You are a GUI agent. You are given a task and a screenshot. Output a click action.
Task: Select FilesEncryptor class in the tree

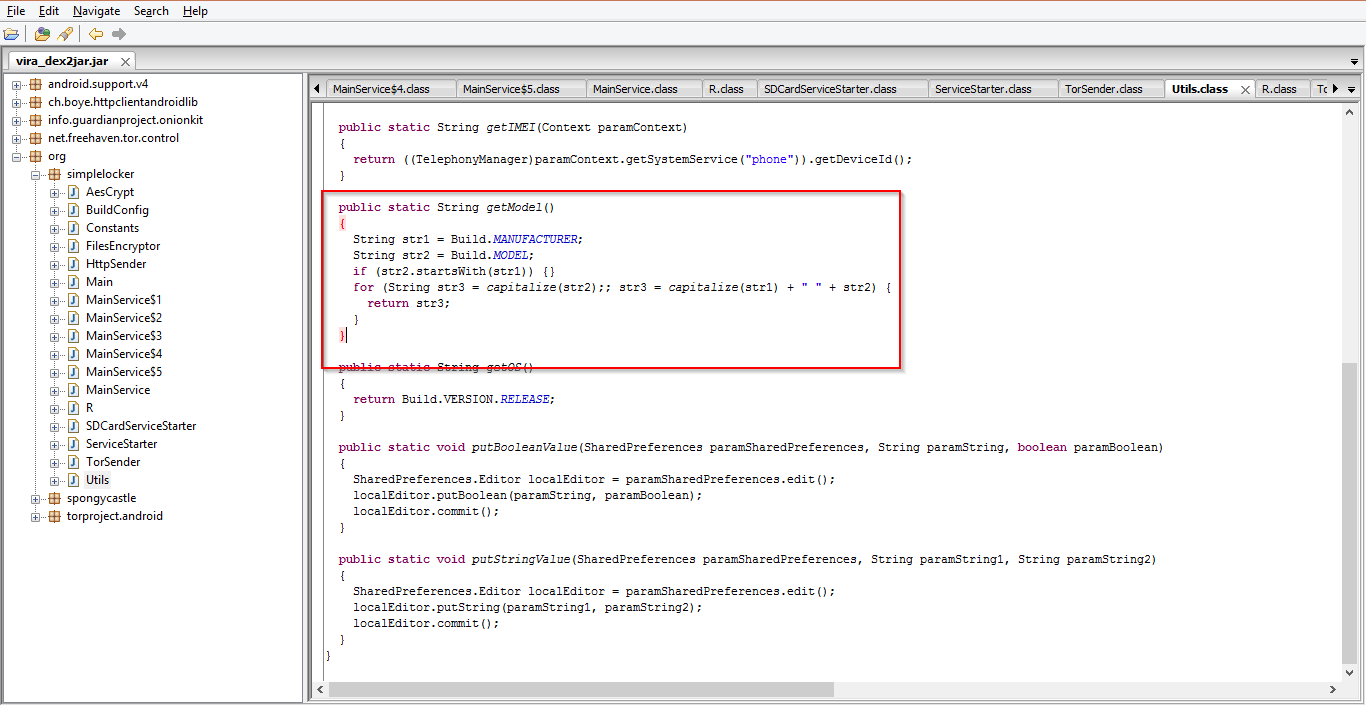click(122, 246)
